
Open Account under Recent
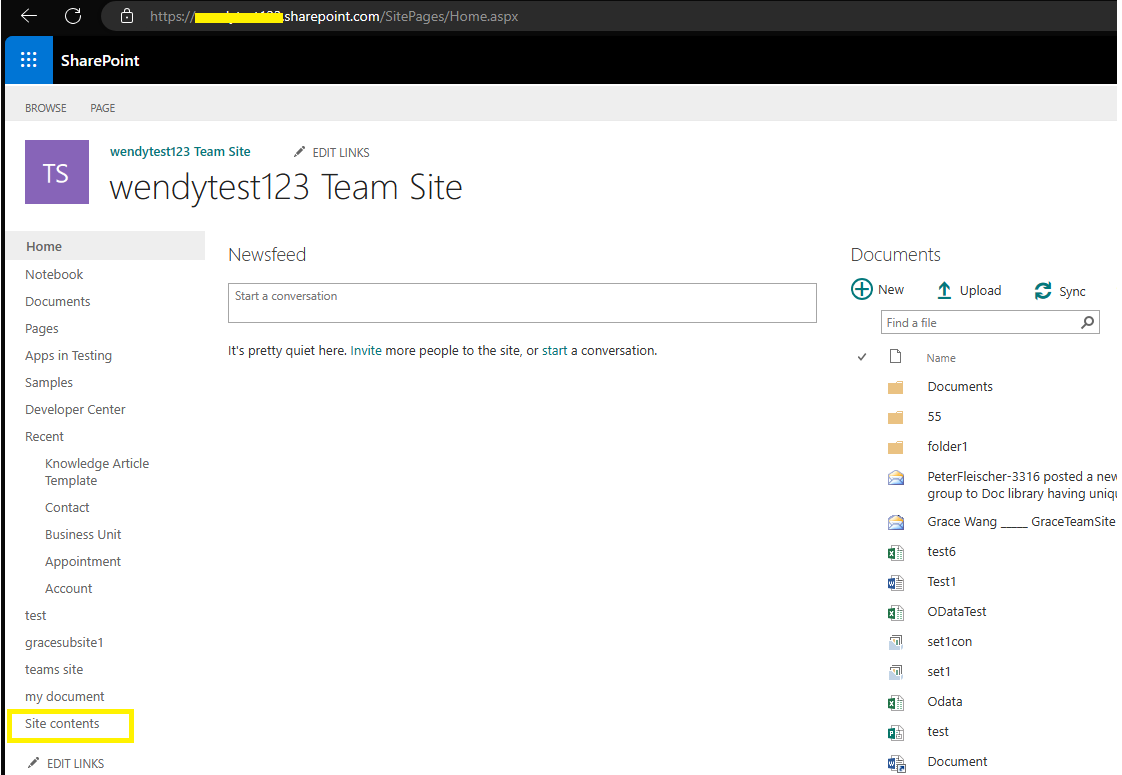coord(69,588)
